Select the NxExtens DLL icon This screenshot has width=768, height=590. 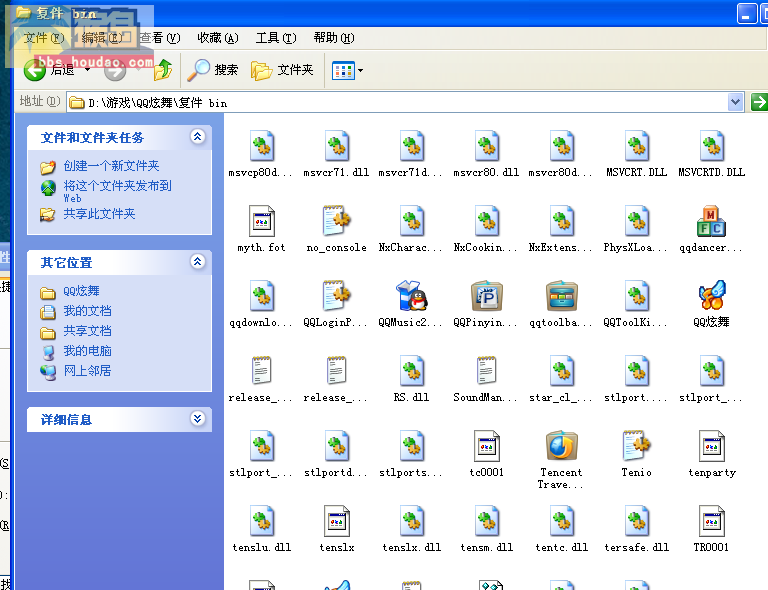(x=561, y=221)
